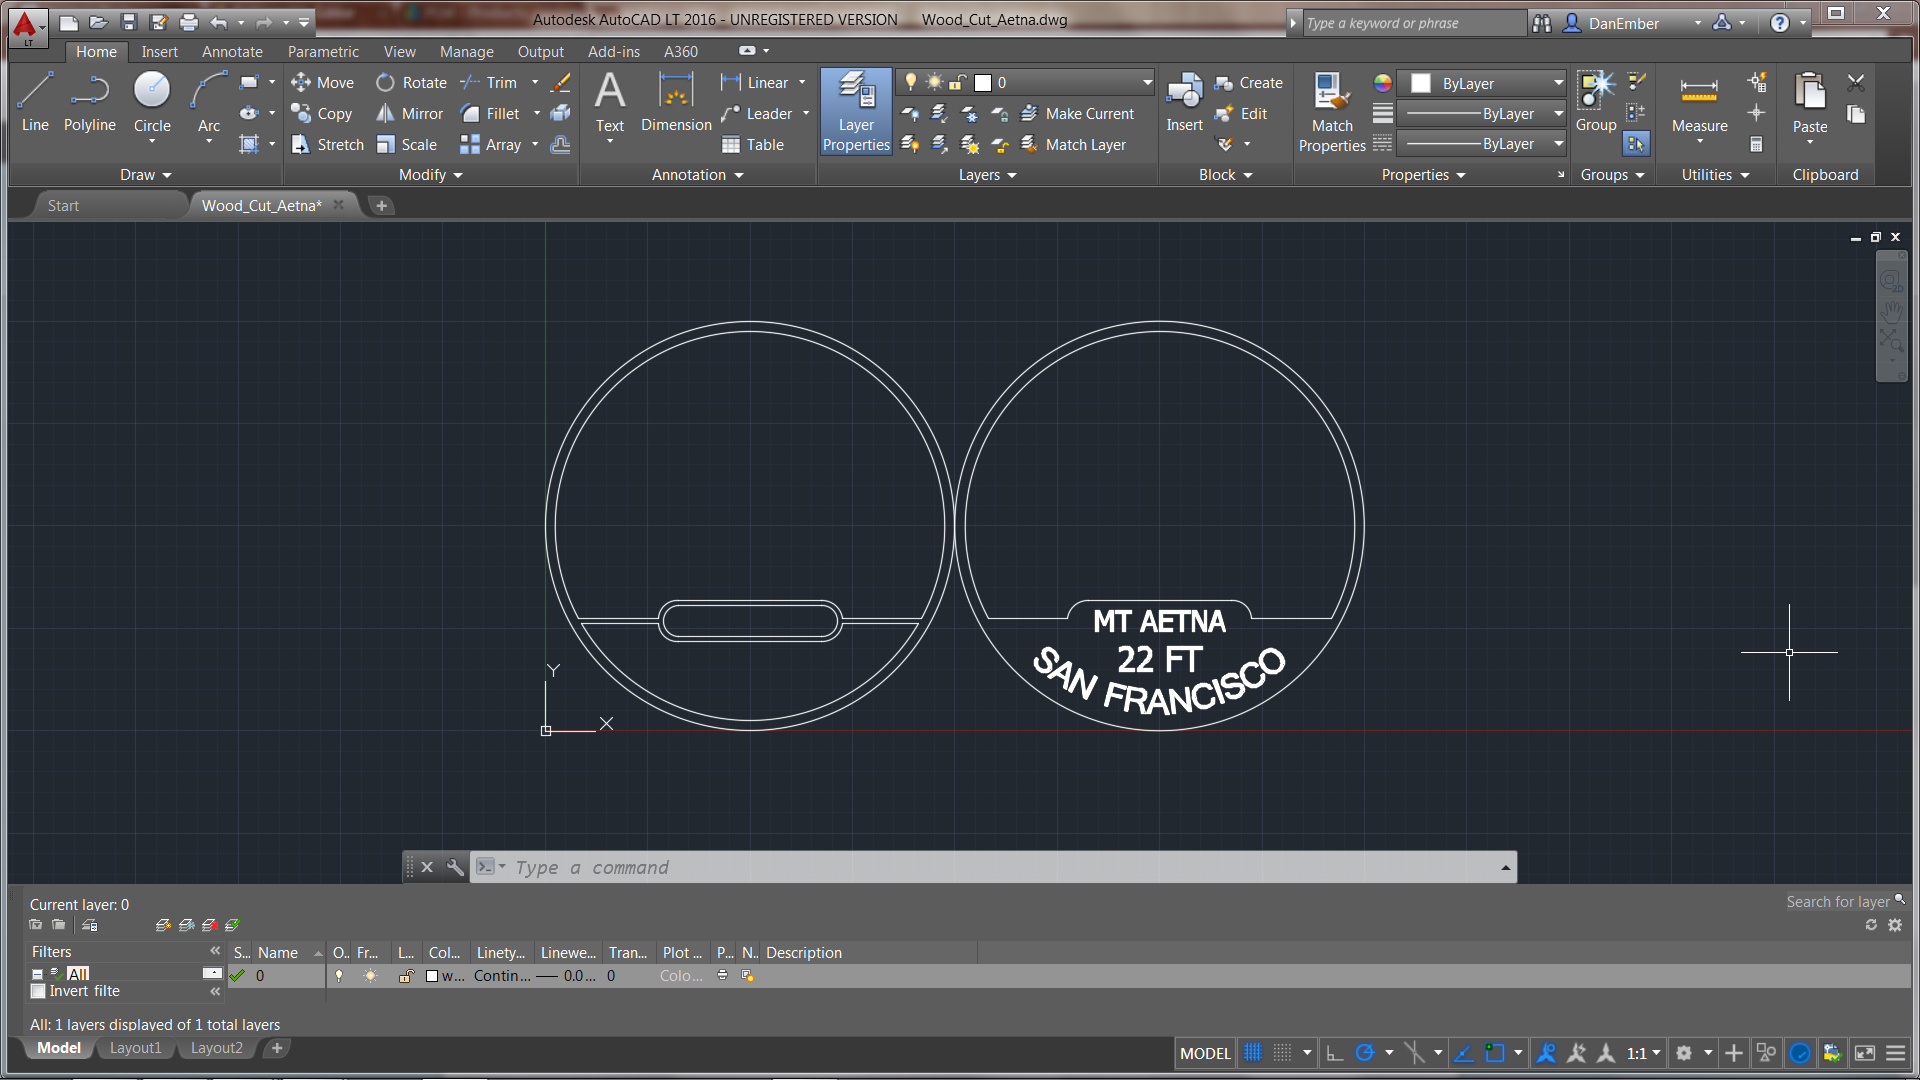
Task: Open new drawing tab with plus
Action: (x=381, y=206)
